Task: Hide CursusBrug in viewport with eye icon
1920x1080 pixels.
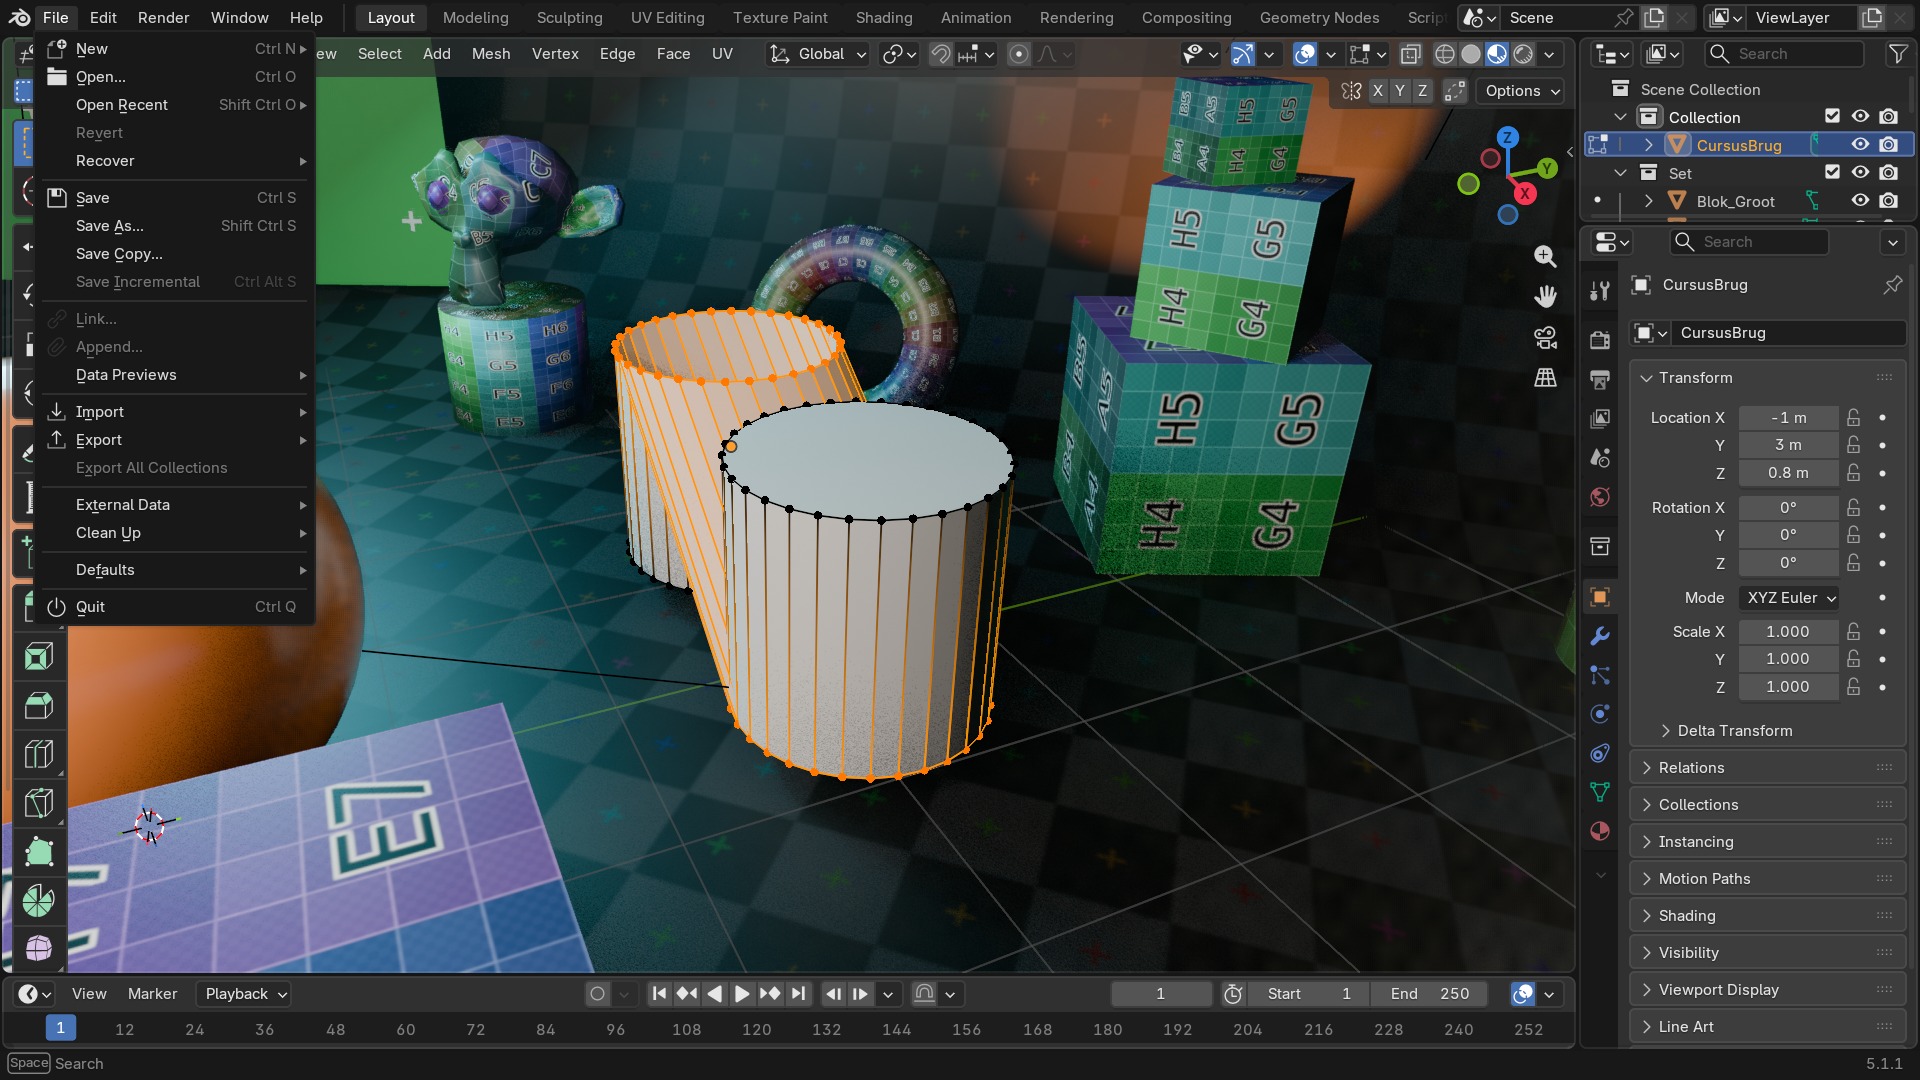Action: (x=1860, y=145)
